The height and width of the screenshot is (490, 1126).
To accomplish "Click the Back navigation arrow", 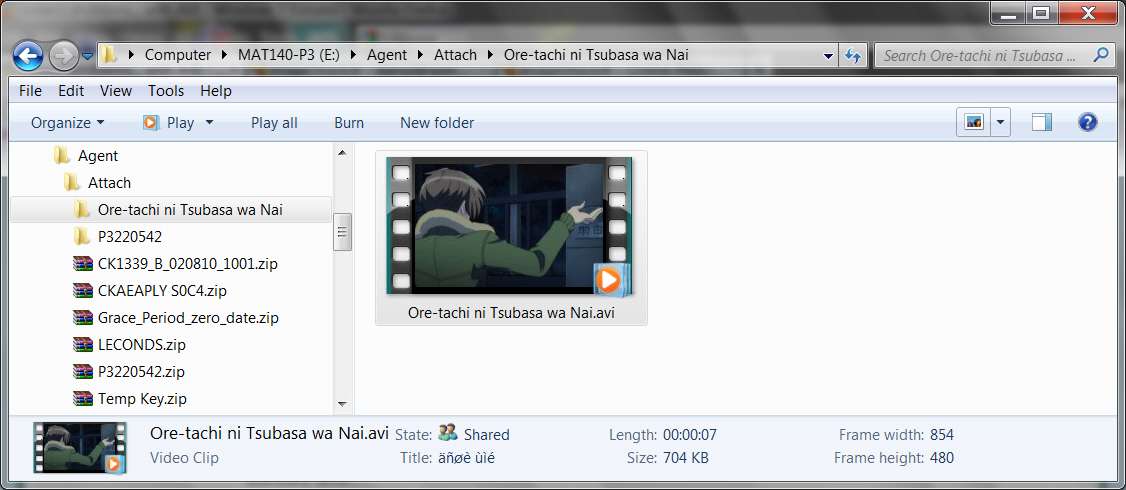I will coord(27,55).
